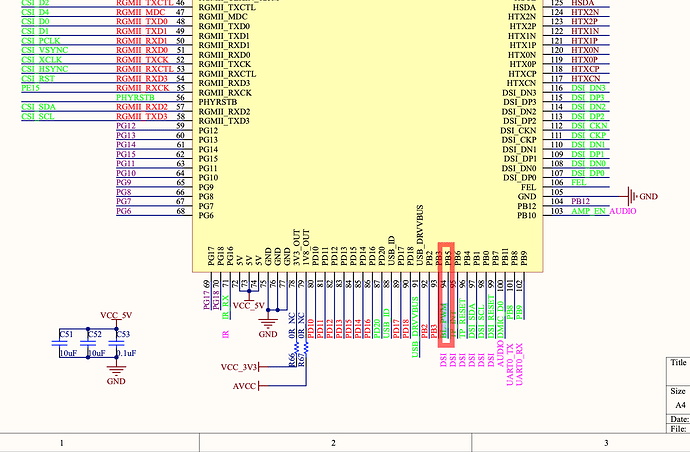Click border zone marker 2
Screen dimensions: 690x452
[334, 443]
